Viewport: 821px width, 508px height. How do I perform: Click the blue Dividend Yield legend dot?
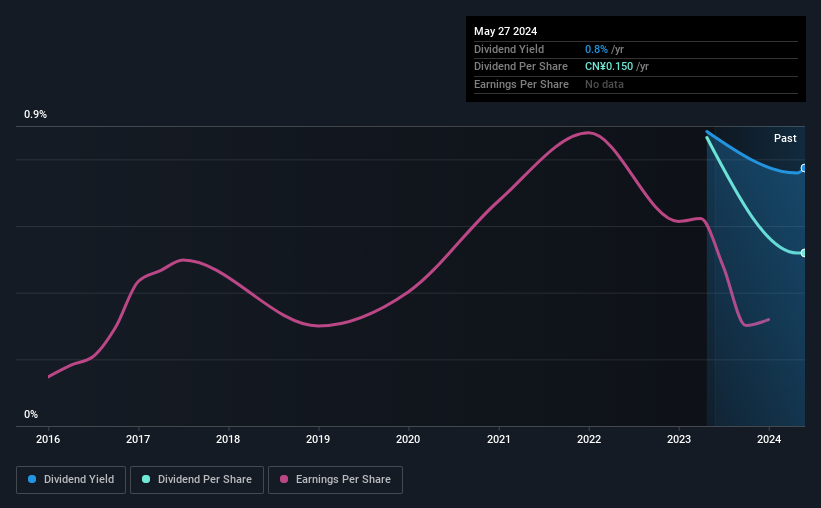[32, 479]
